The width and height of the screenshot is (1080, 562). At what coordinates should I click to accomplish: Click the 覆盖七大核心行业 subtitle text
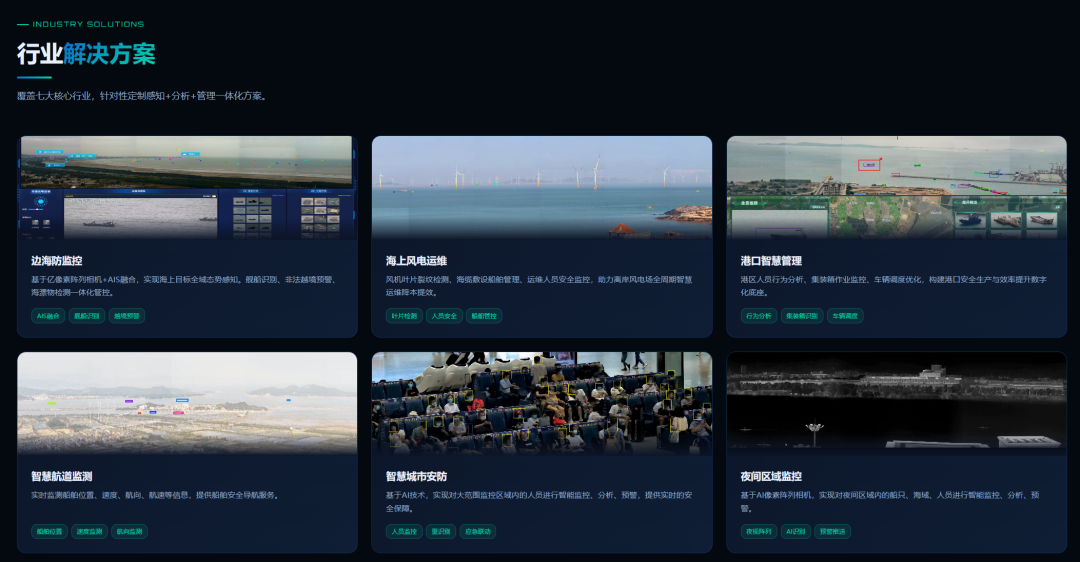pos(141,96)
